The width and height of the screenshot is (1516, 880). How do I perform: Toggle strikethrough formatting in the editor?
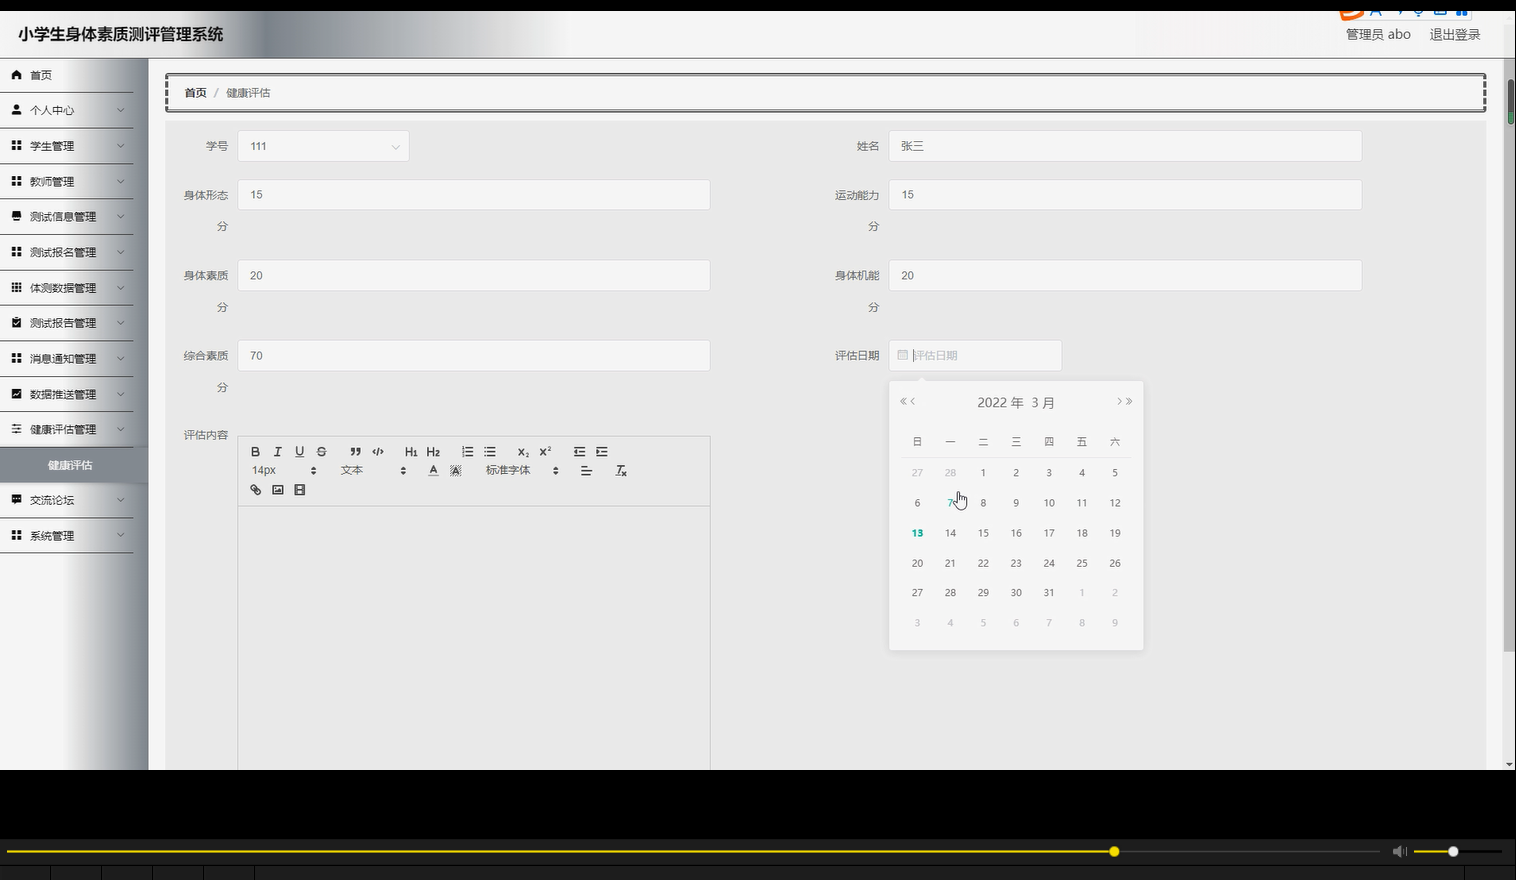pyautogui.click(x=321, y=452)
